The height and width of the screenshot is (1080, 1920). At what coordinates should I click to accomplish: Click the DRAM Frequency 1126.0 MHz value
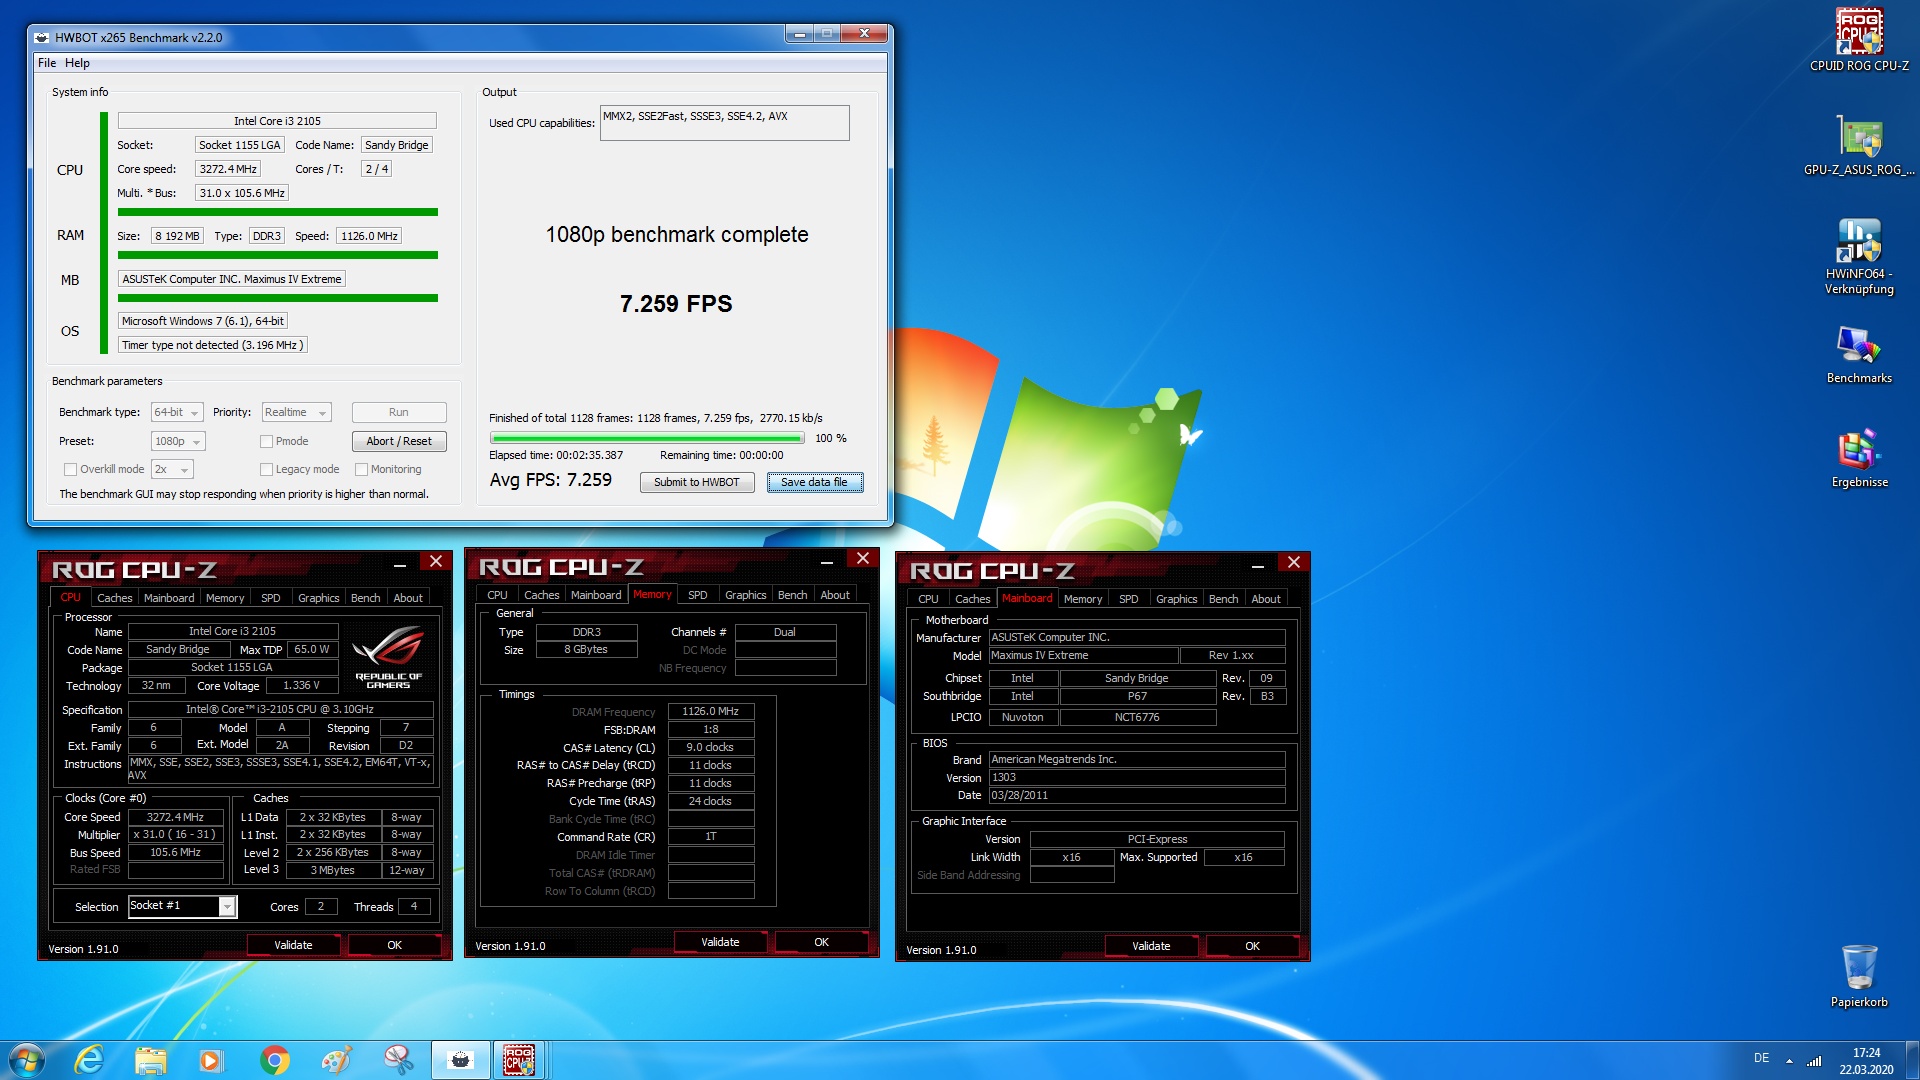click(710, 711)
